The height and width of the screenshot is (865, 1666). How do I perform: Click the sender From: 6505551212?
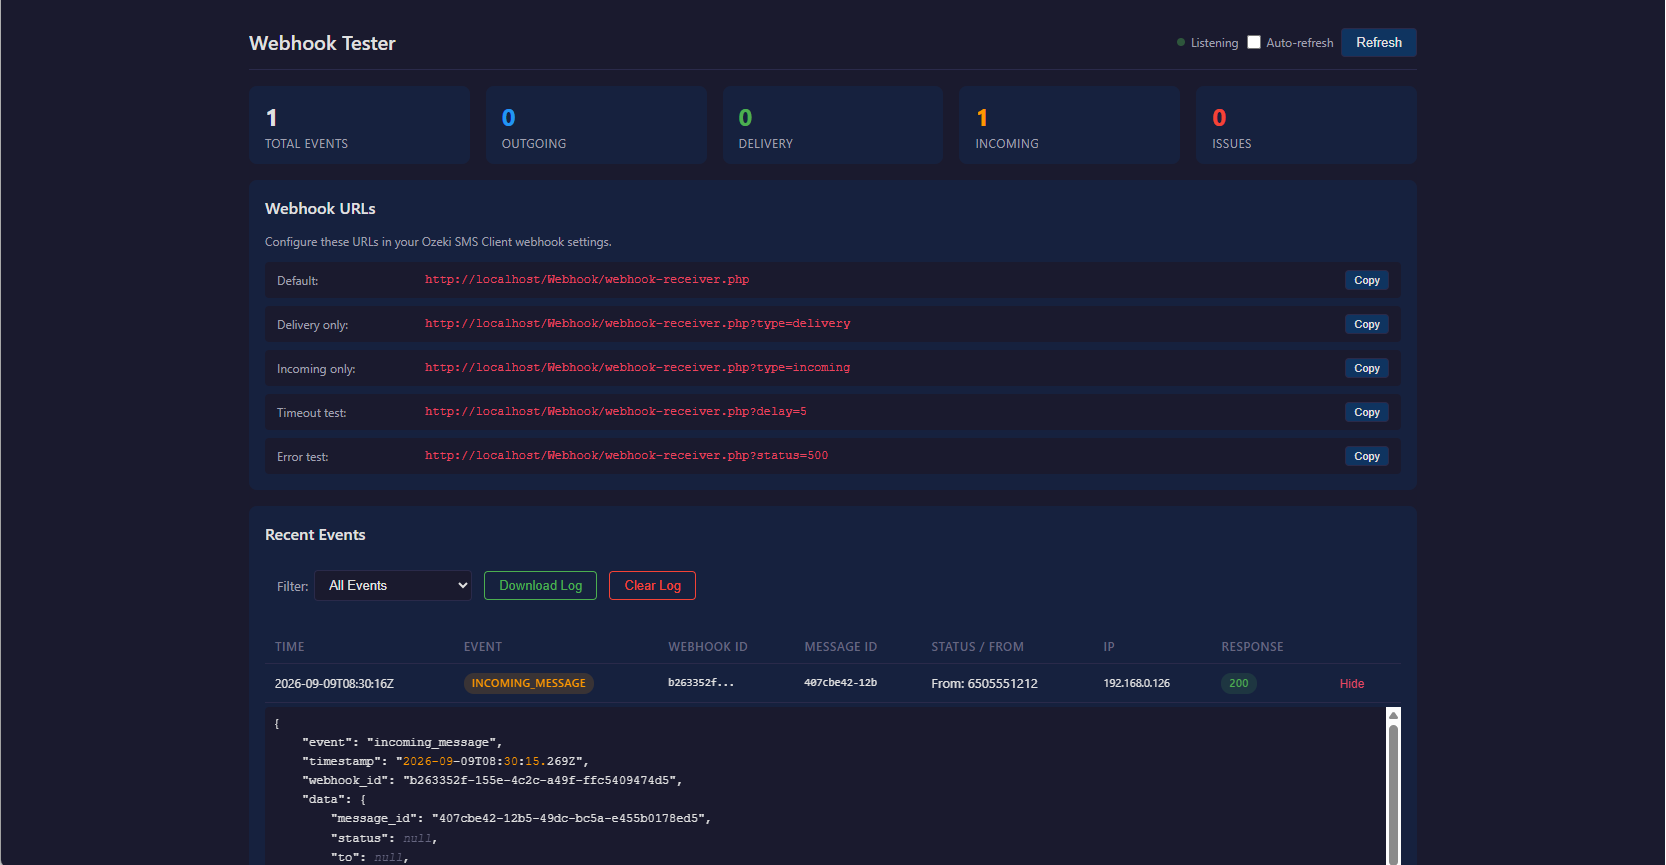pos(984,683)
